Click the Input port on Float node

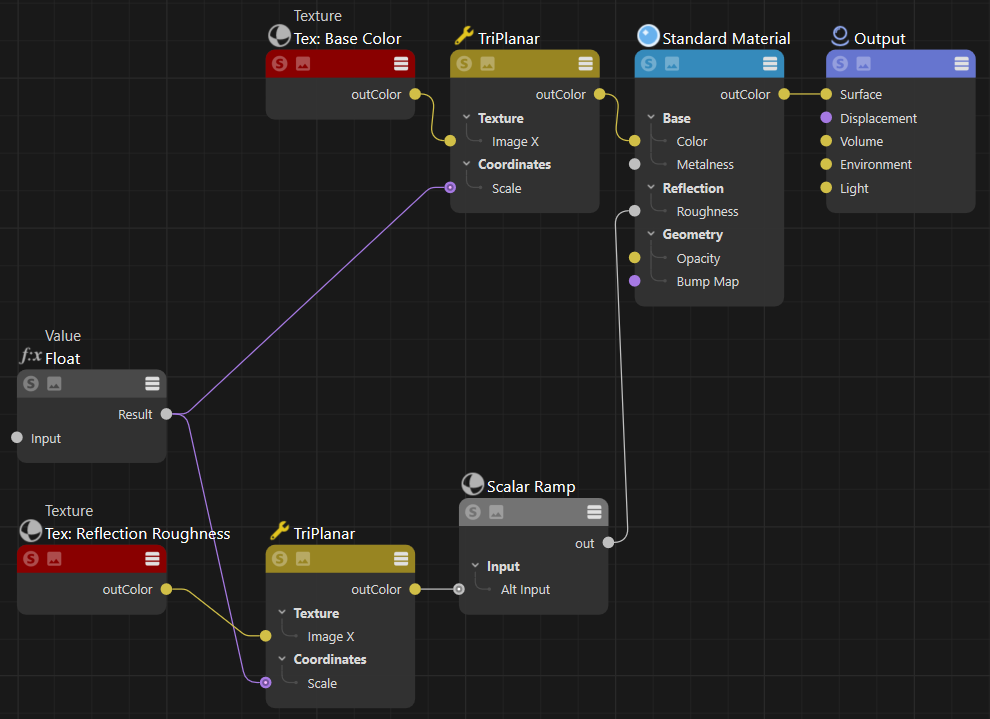(x=17, y=438)
